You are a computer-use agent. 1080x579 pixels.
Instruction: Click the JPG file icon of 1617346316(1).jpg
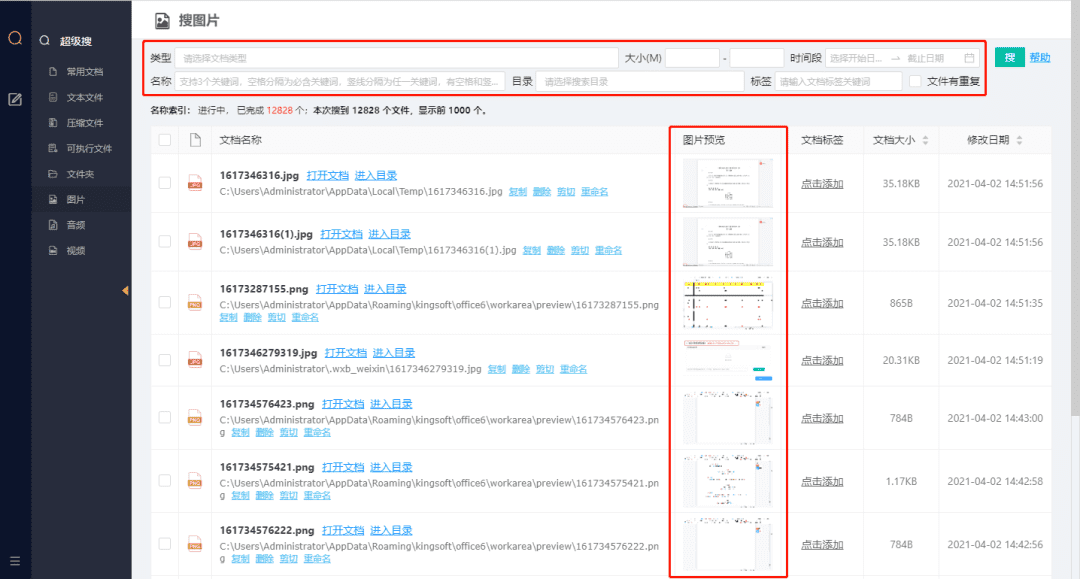point(195,242)
